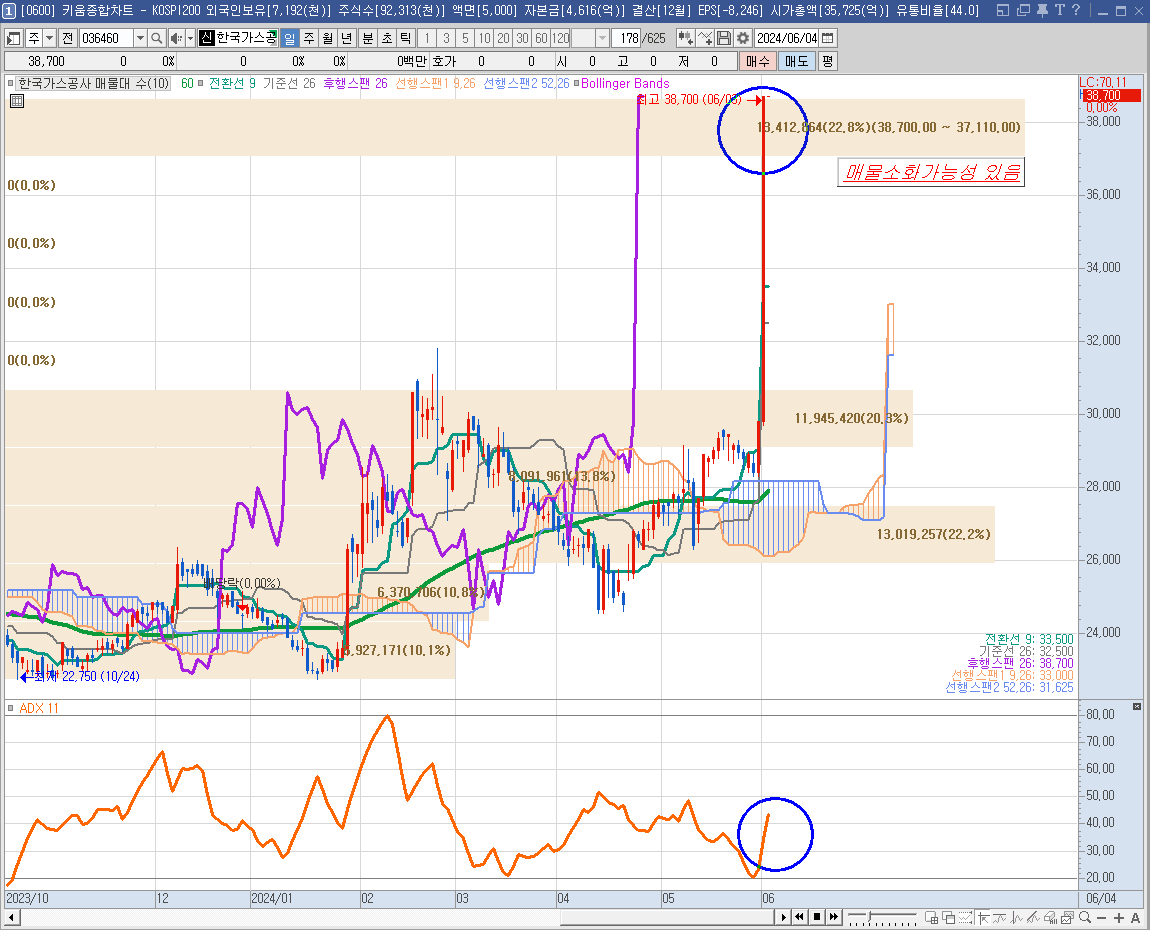Click the date field 2024/06/04

click(x=787, y=38)
